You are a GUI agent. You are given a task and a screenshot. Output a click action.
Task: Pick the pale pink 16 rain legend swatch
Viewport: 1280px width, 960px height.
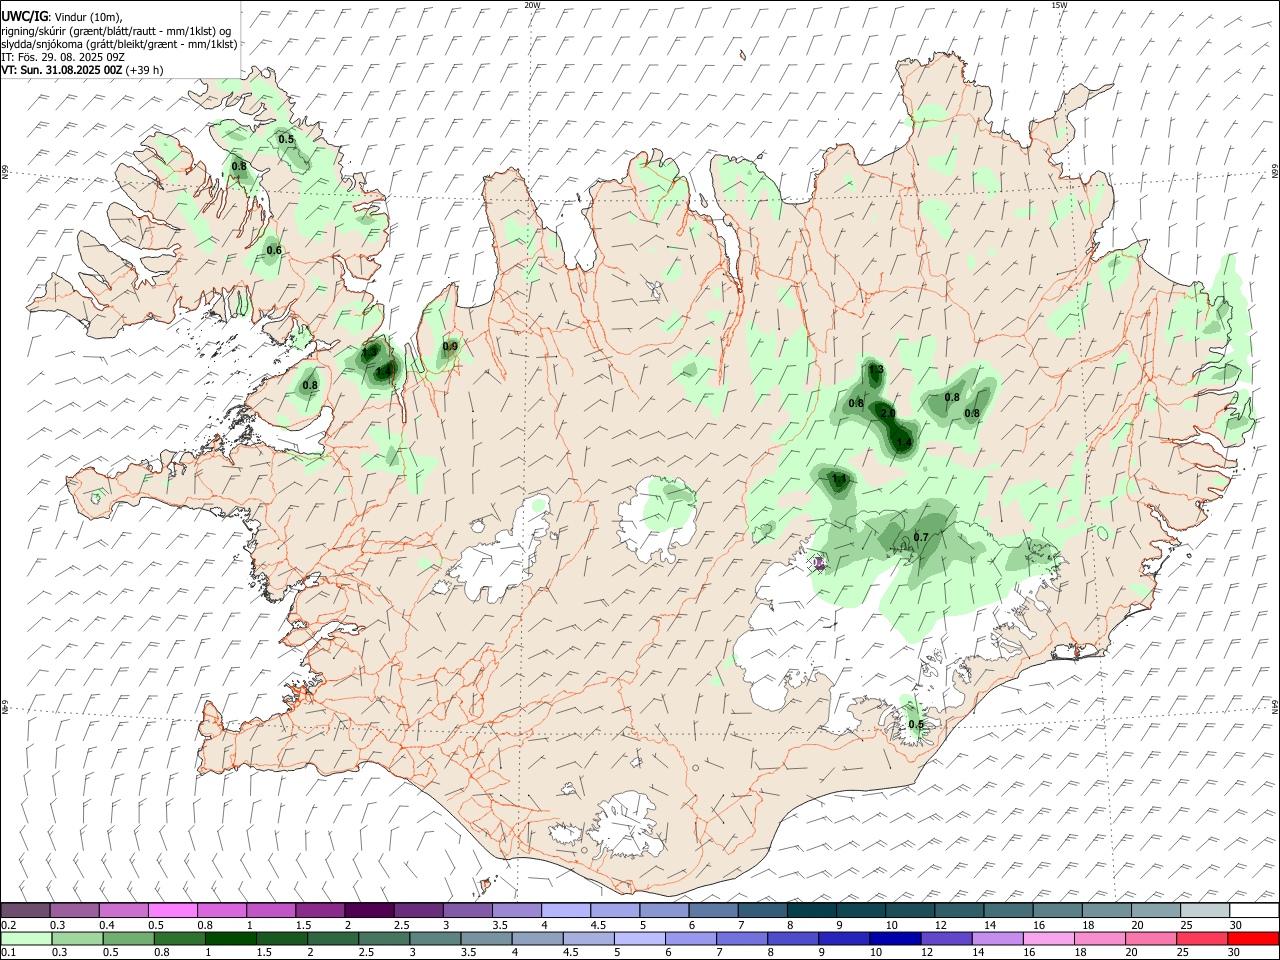point(1049,938)
